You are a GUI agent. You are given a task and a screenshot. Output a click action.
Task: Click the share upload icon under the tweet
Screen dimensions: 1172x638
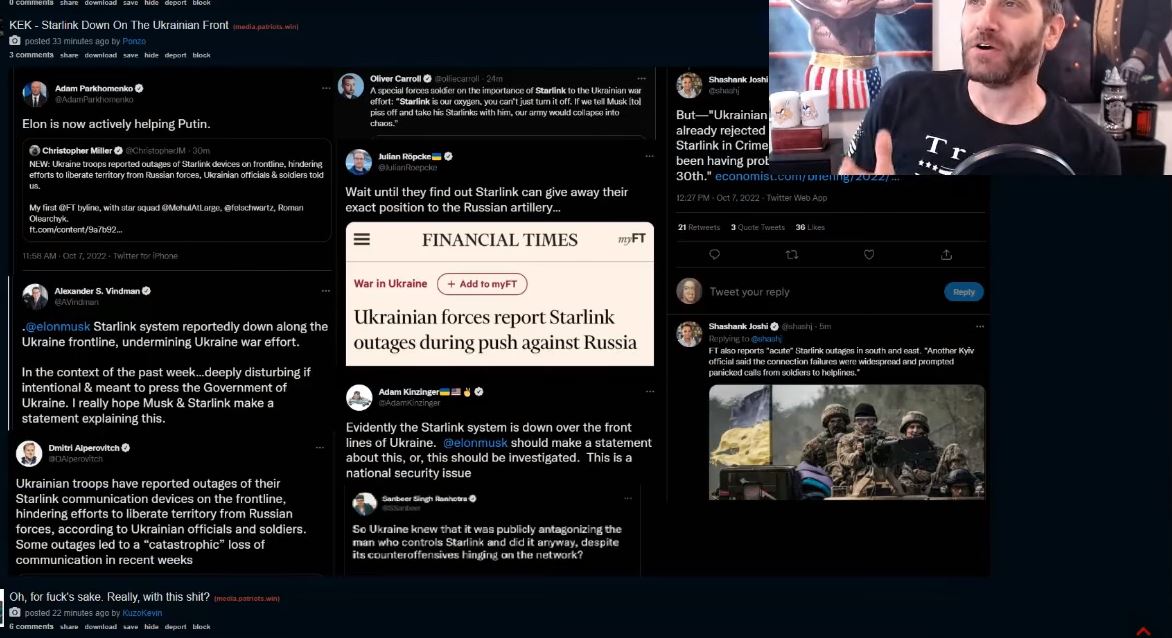946,255
